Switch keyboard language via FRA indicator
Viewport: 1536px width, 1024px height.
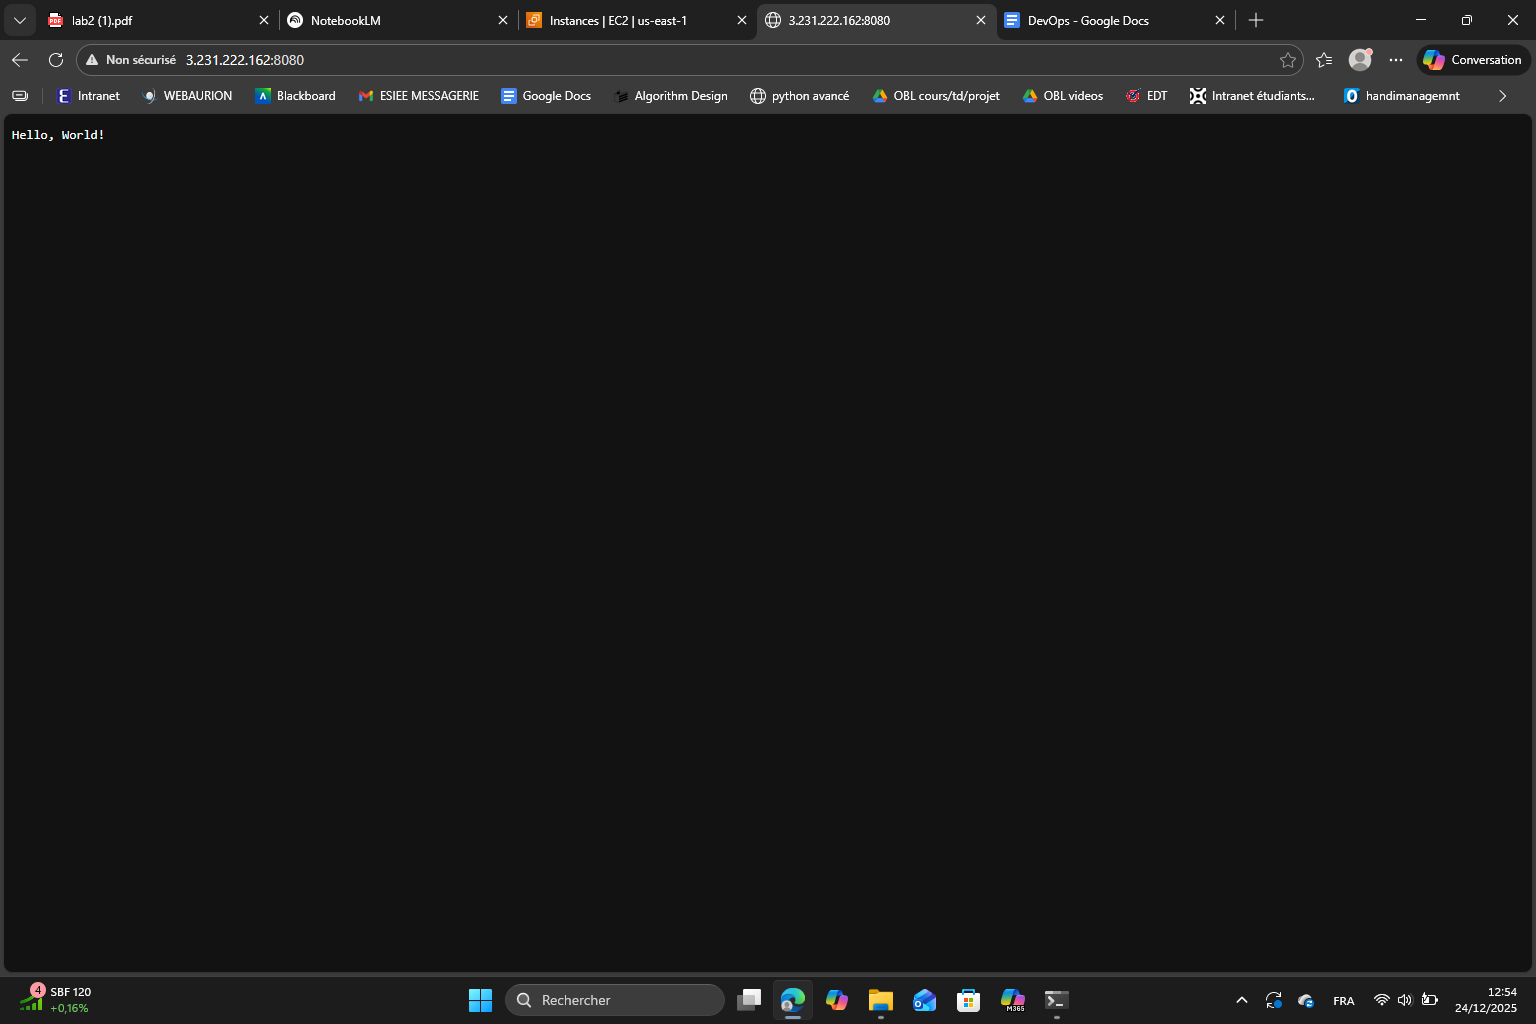[x=1343, y=999]
